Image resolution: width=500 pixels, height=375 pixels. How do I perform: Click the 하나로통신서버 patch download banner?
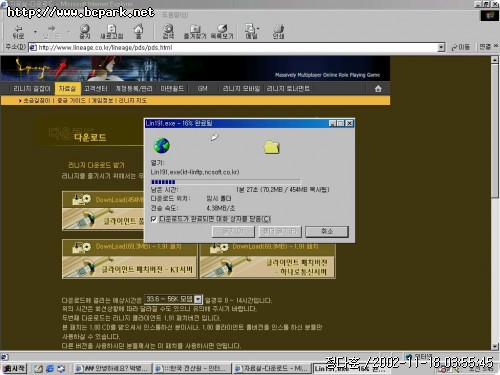pos(268,259)
